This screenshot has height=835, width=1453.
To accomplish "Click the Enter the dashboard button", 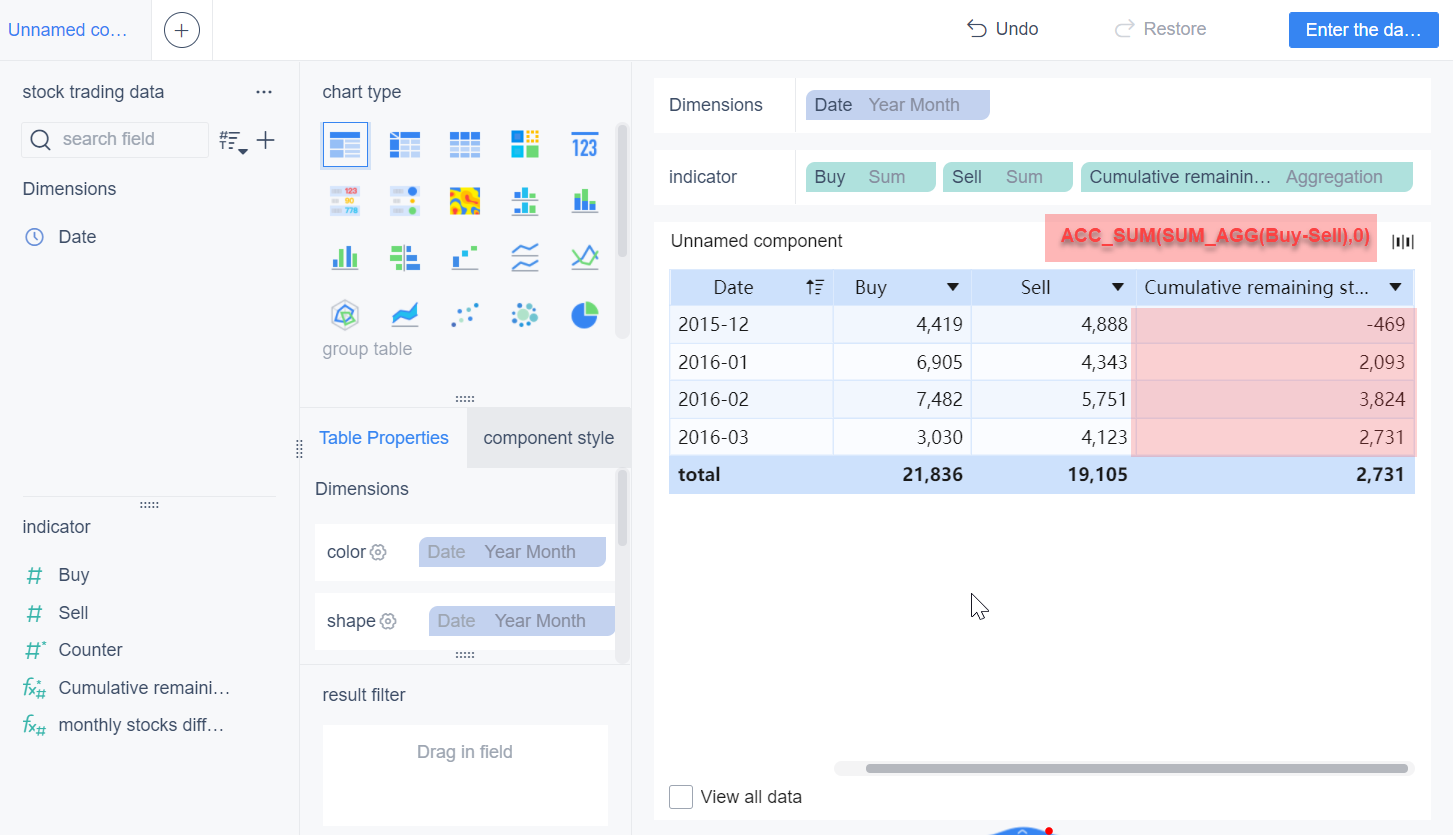I will point(1364,30).
